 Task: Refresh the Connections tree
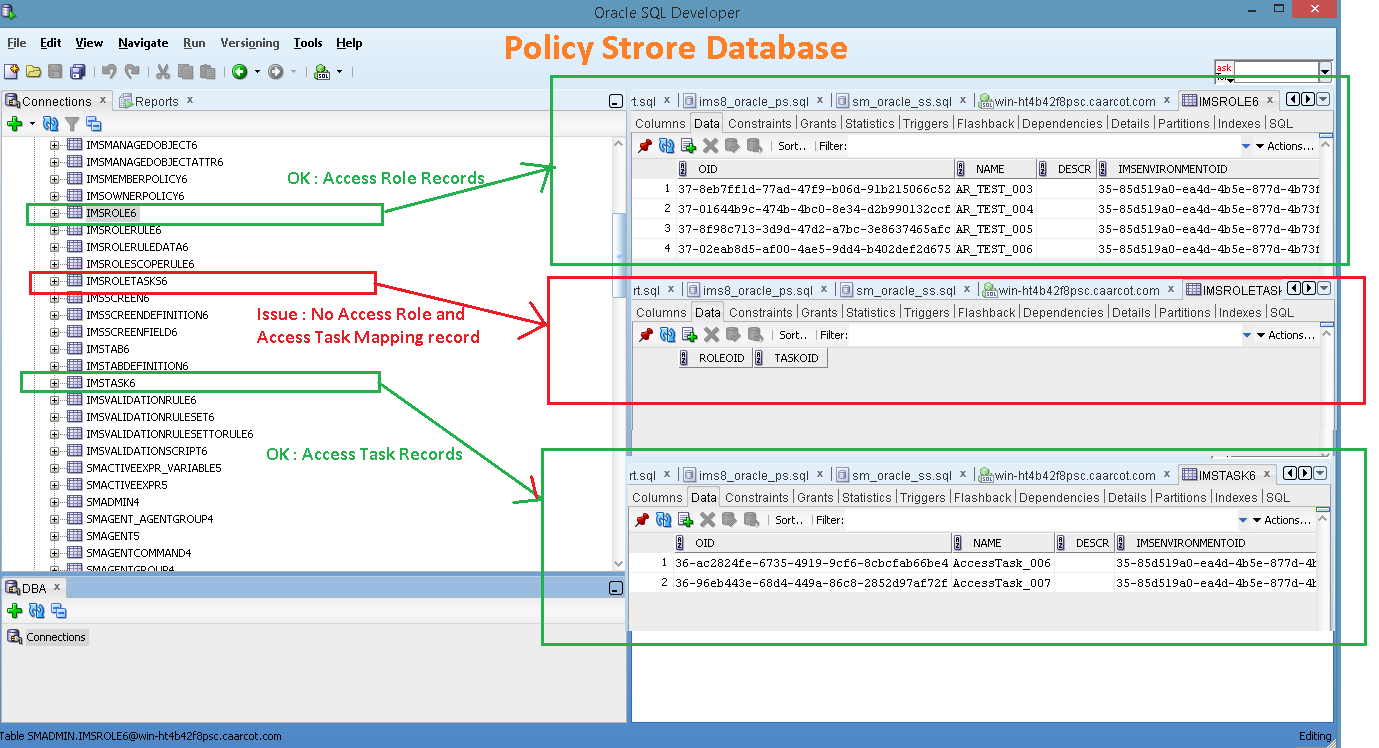tap(50, 124)
